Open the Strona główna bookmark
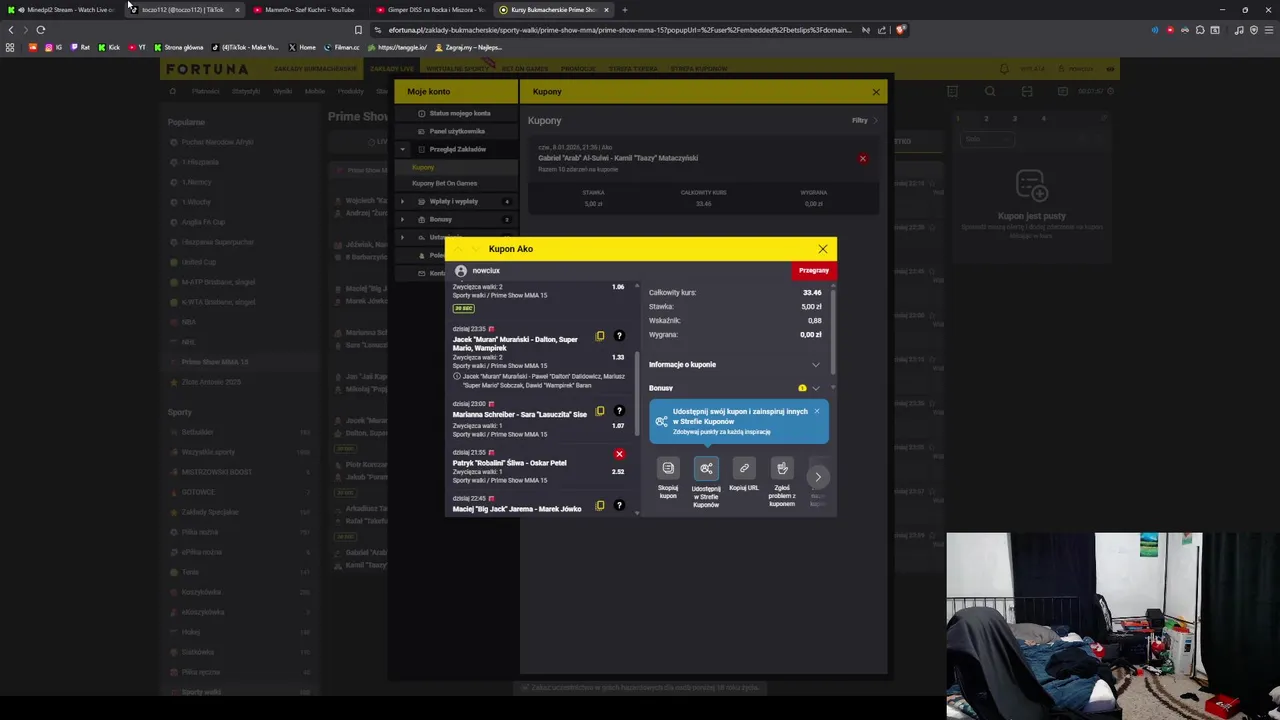This screenshot has height=720, width=1280. [178, 47]
